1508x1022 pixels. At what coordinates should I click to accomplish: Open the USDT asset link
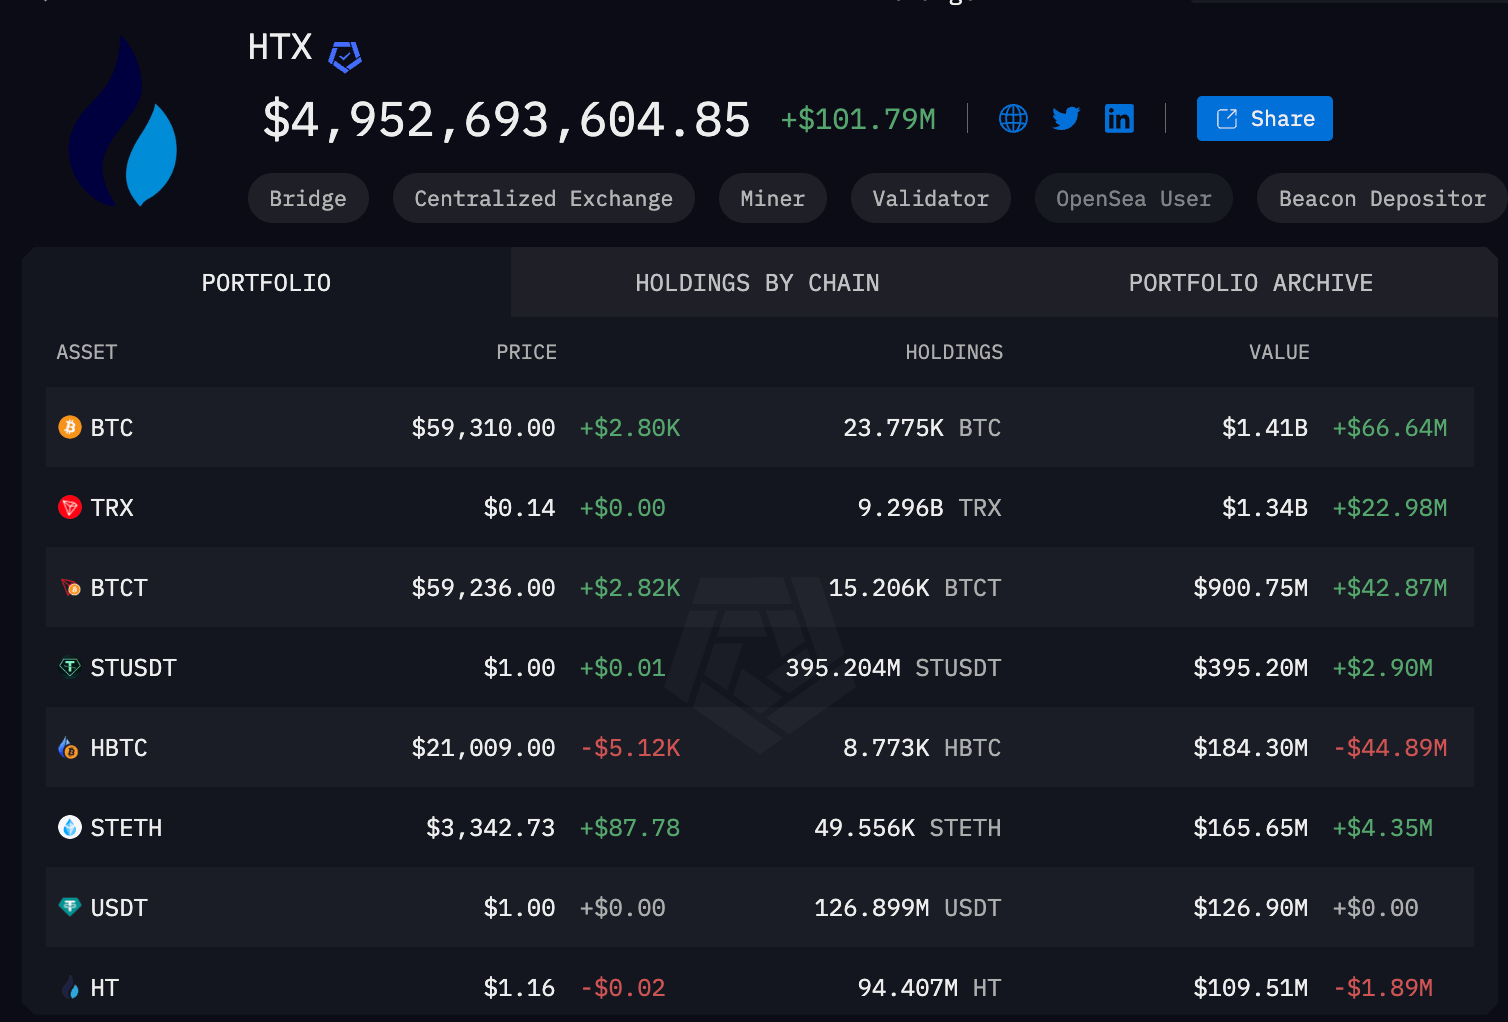click(119, 908)
